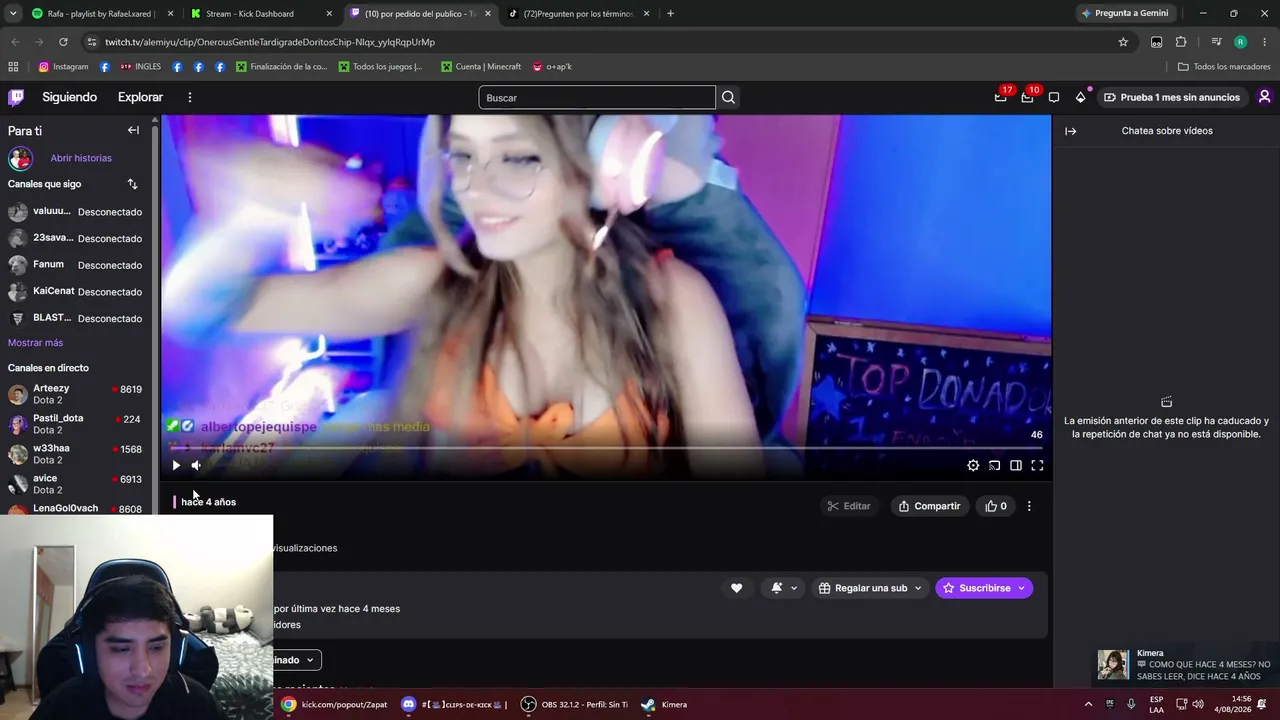The width and height of the screenshot is (1280, 720).
Task: Click Pregunta a Gemini button
Action: 1125,13
